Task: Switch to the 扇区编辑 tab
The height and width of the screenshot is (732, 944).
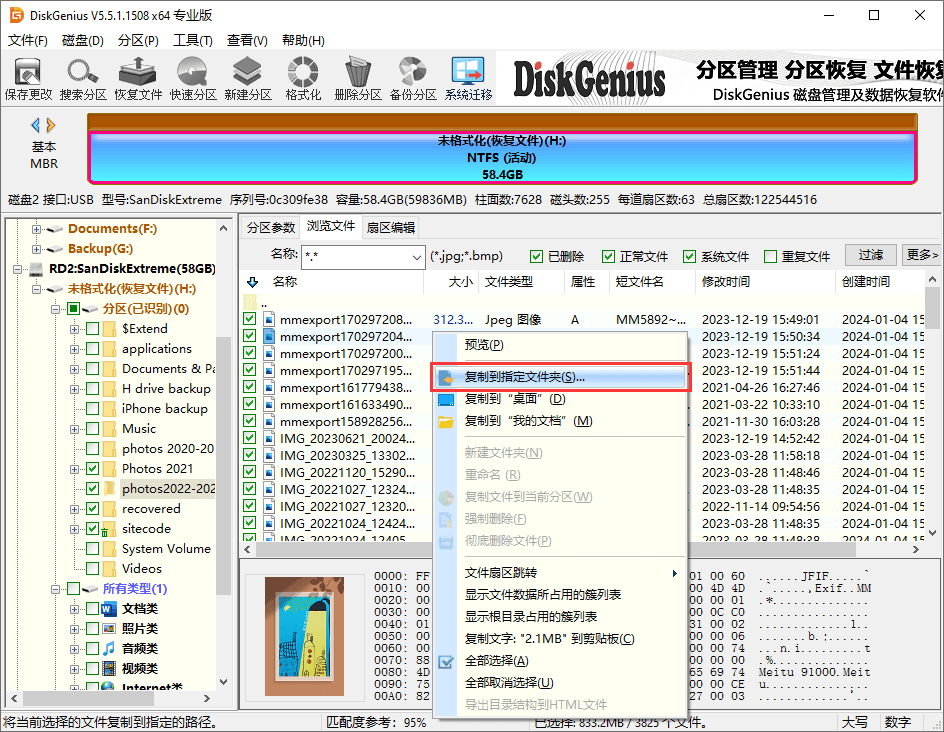Action: (x=391, y=228)
